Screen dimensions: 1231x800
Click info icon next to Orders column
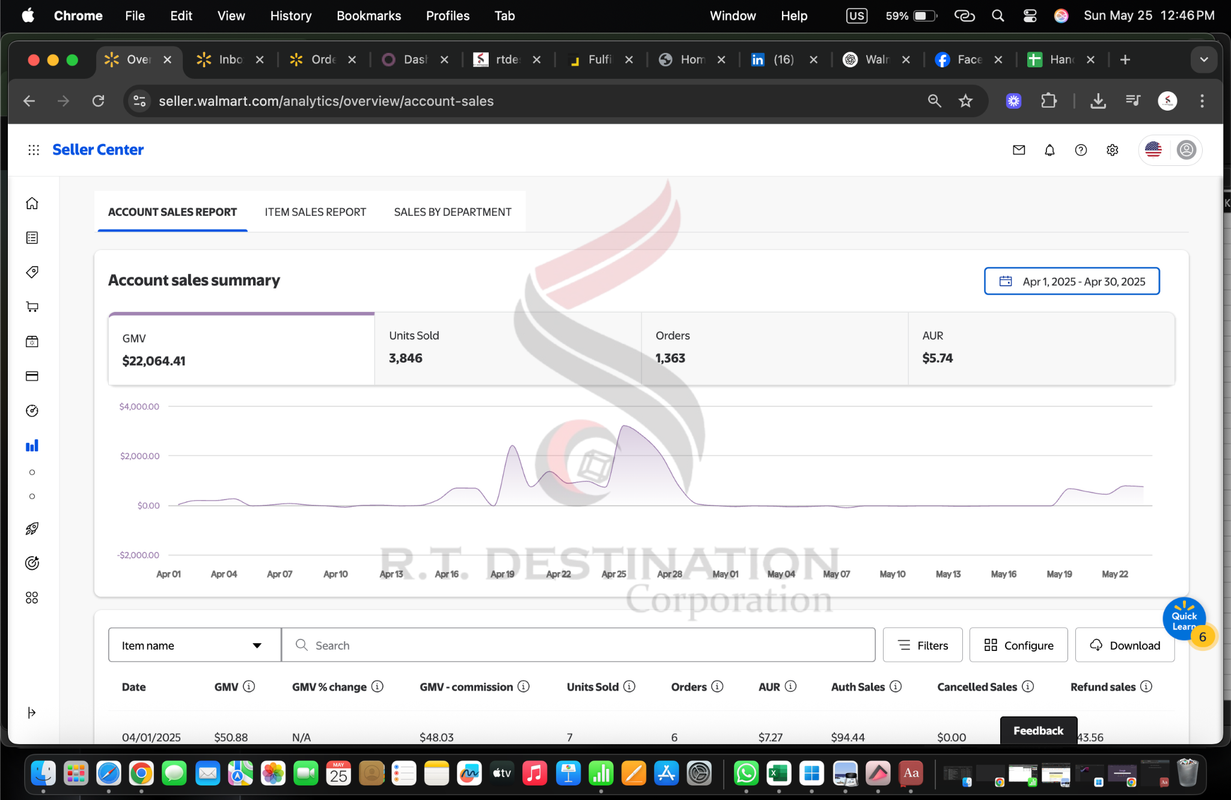coord(718,687)
